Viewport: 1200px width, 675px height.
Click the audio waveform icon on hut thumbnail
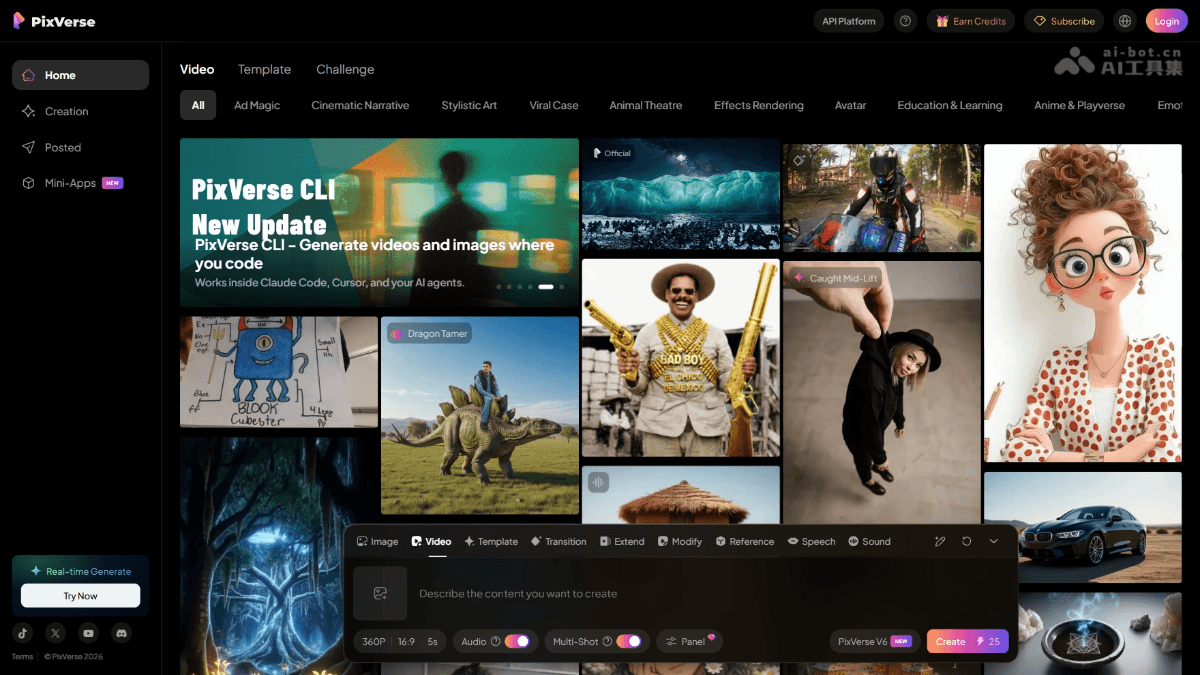[x=599, y=482]
